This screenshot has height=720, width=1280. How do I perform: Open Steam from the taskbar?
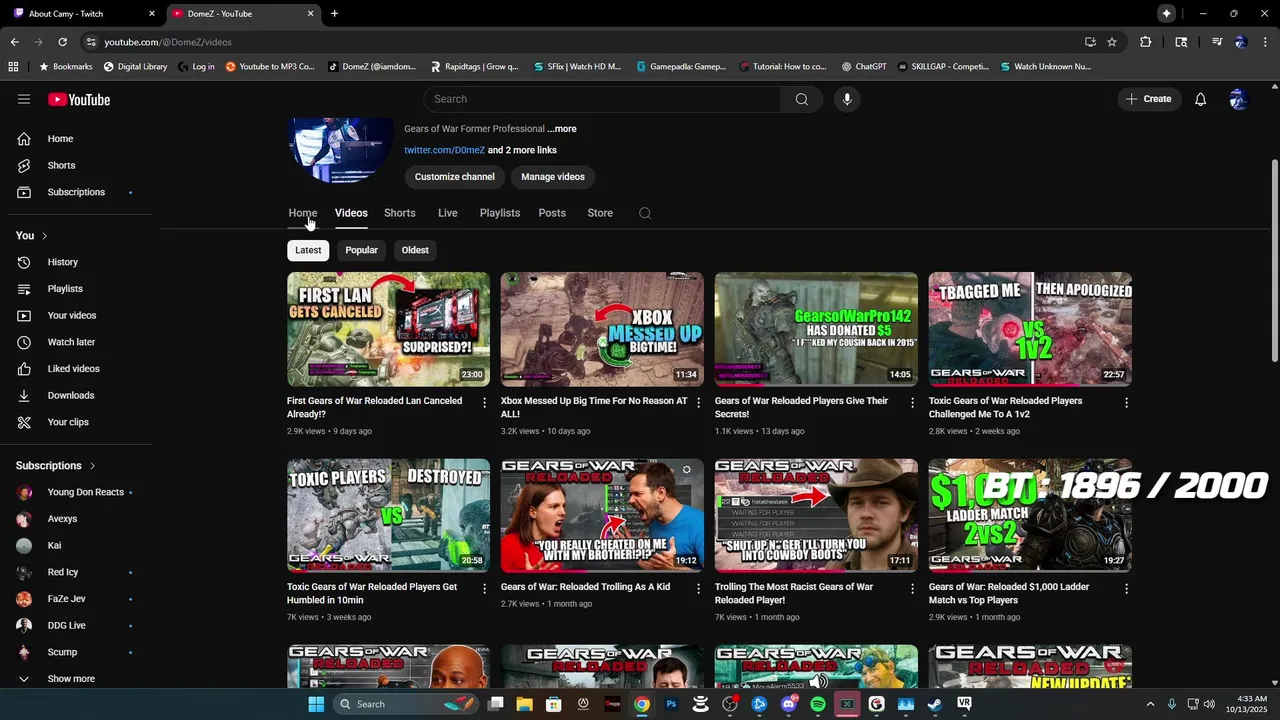click(934, 704)
